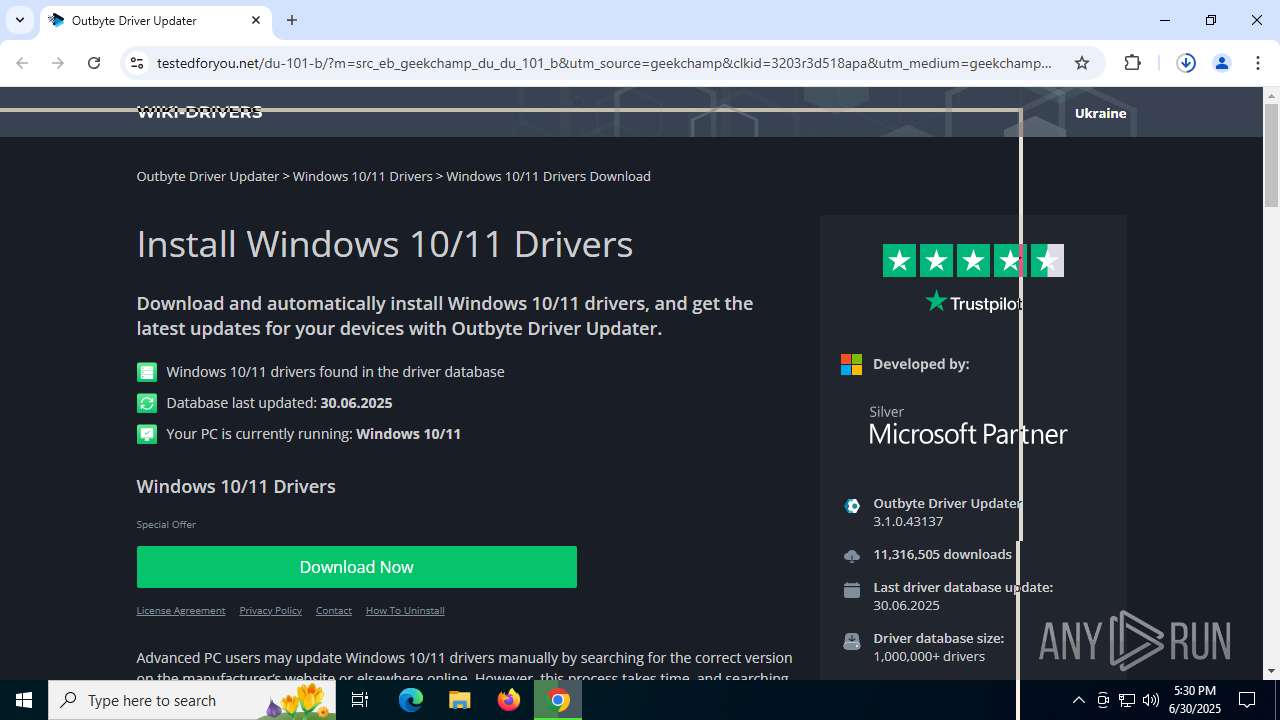Viewport: 1280px width, 720px height.
Task: View site information icon in address bar
Action: click(137, 63)
